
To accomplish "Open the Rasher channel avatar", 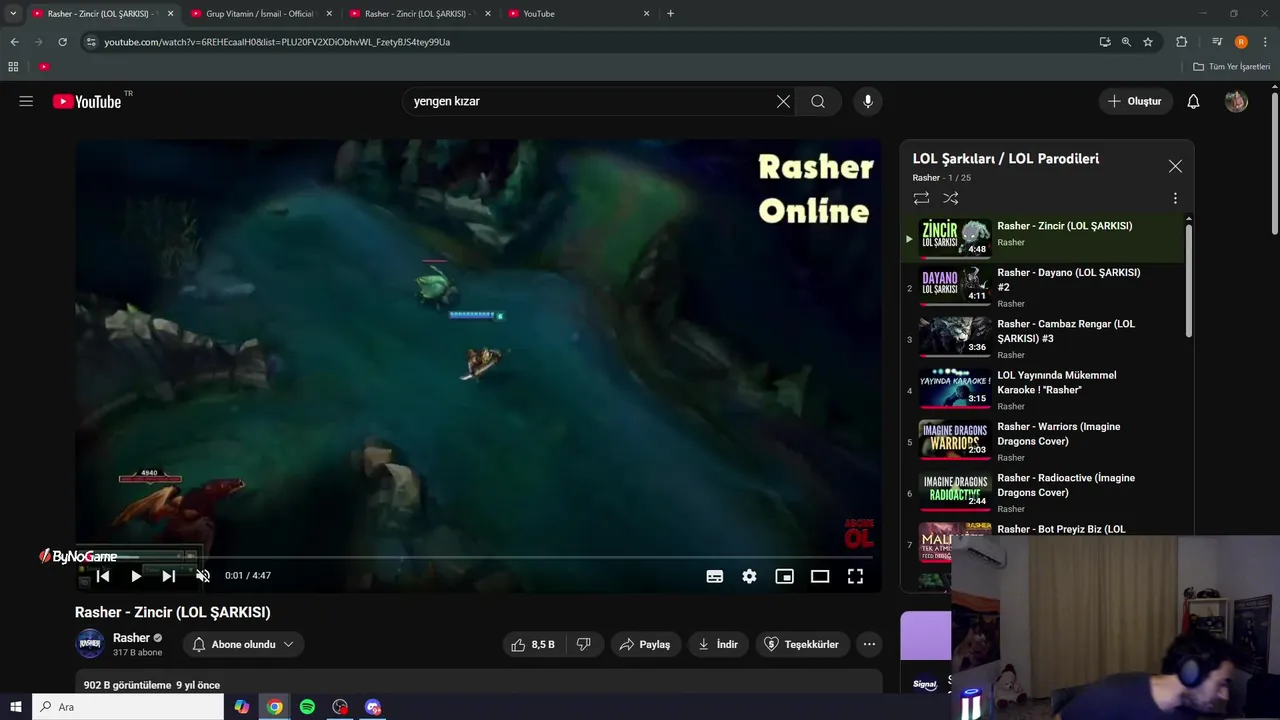I will click(90, 644).
